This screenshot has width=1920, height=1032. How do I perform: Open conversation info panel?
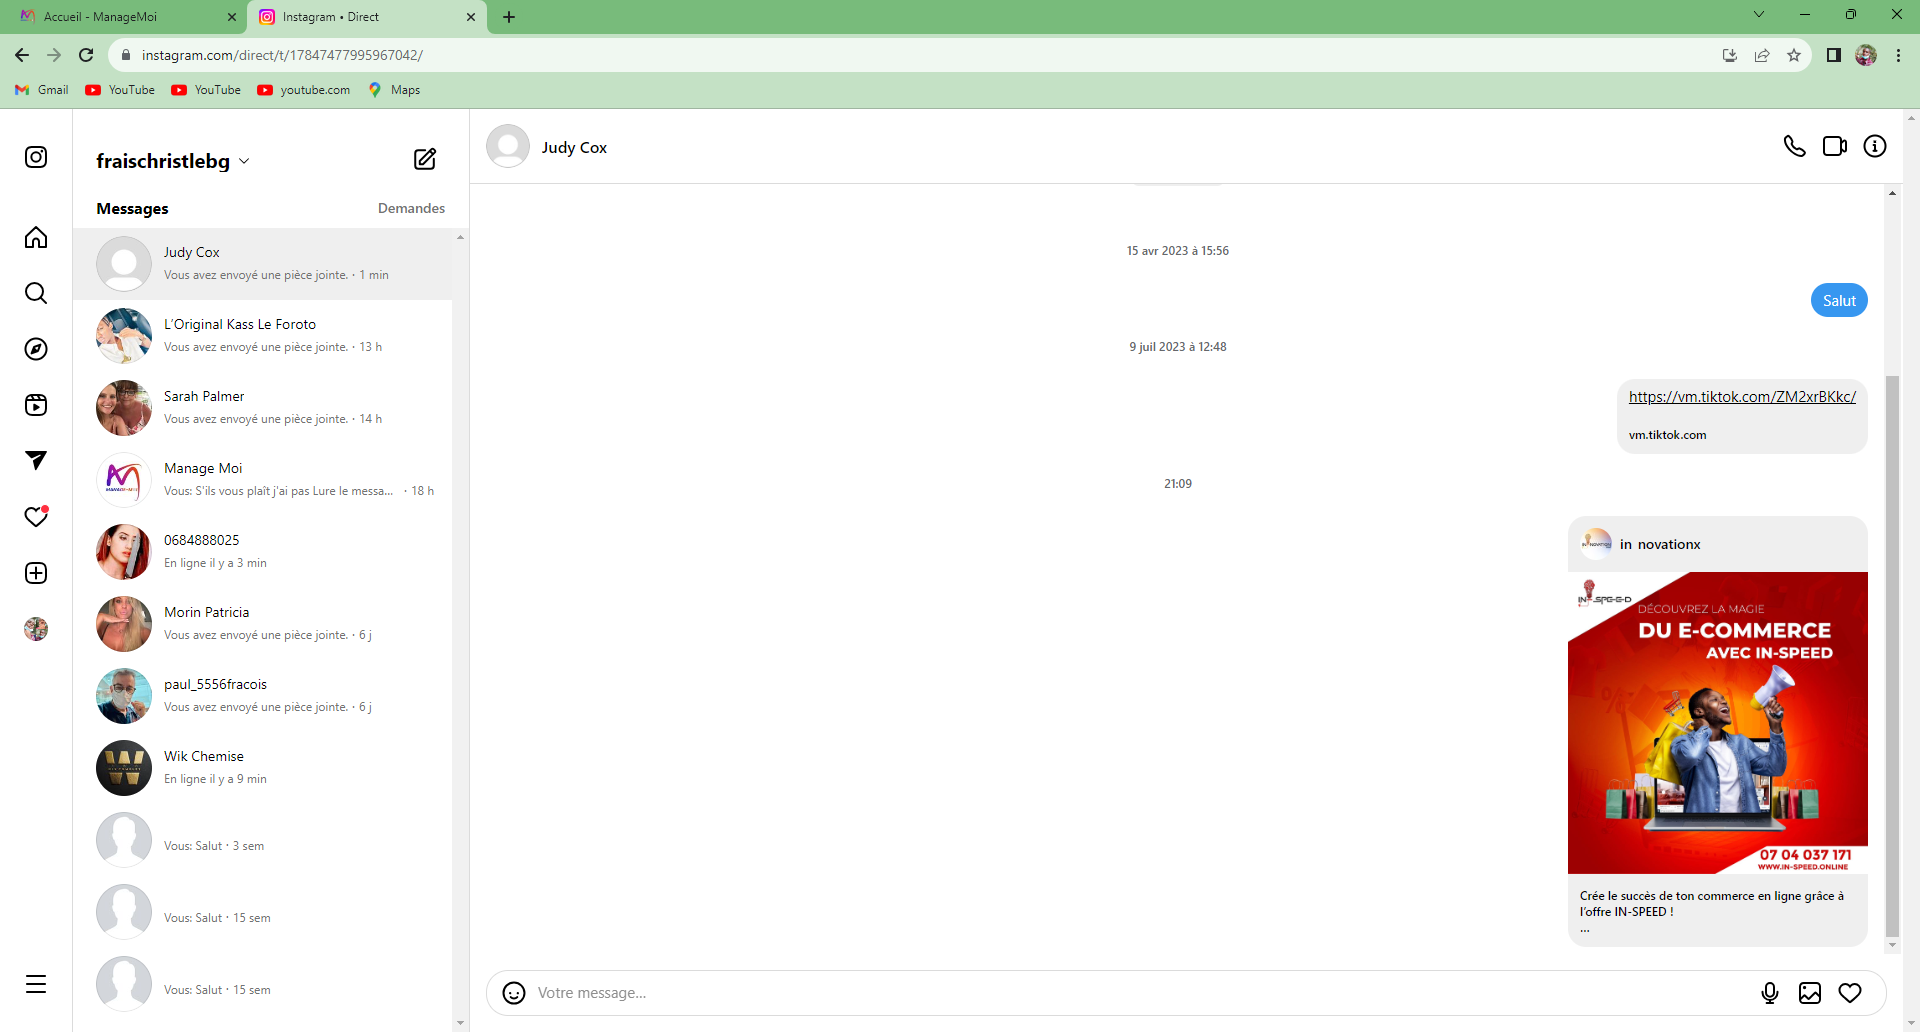[x=1874, y=147]
